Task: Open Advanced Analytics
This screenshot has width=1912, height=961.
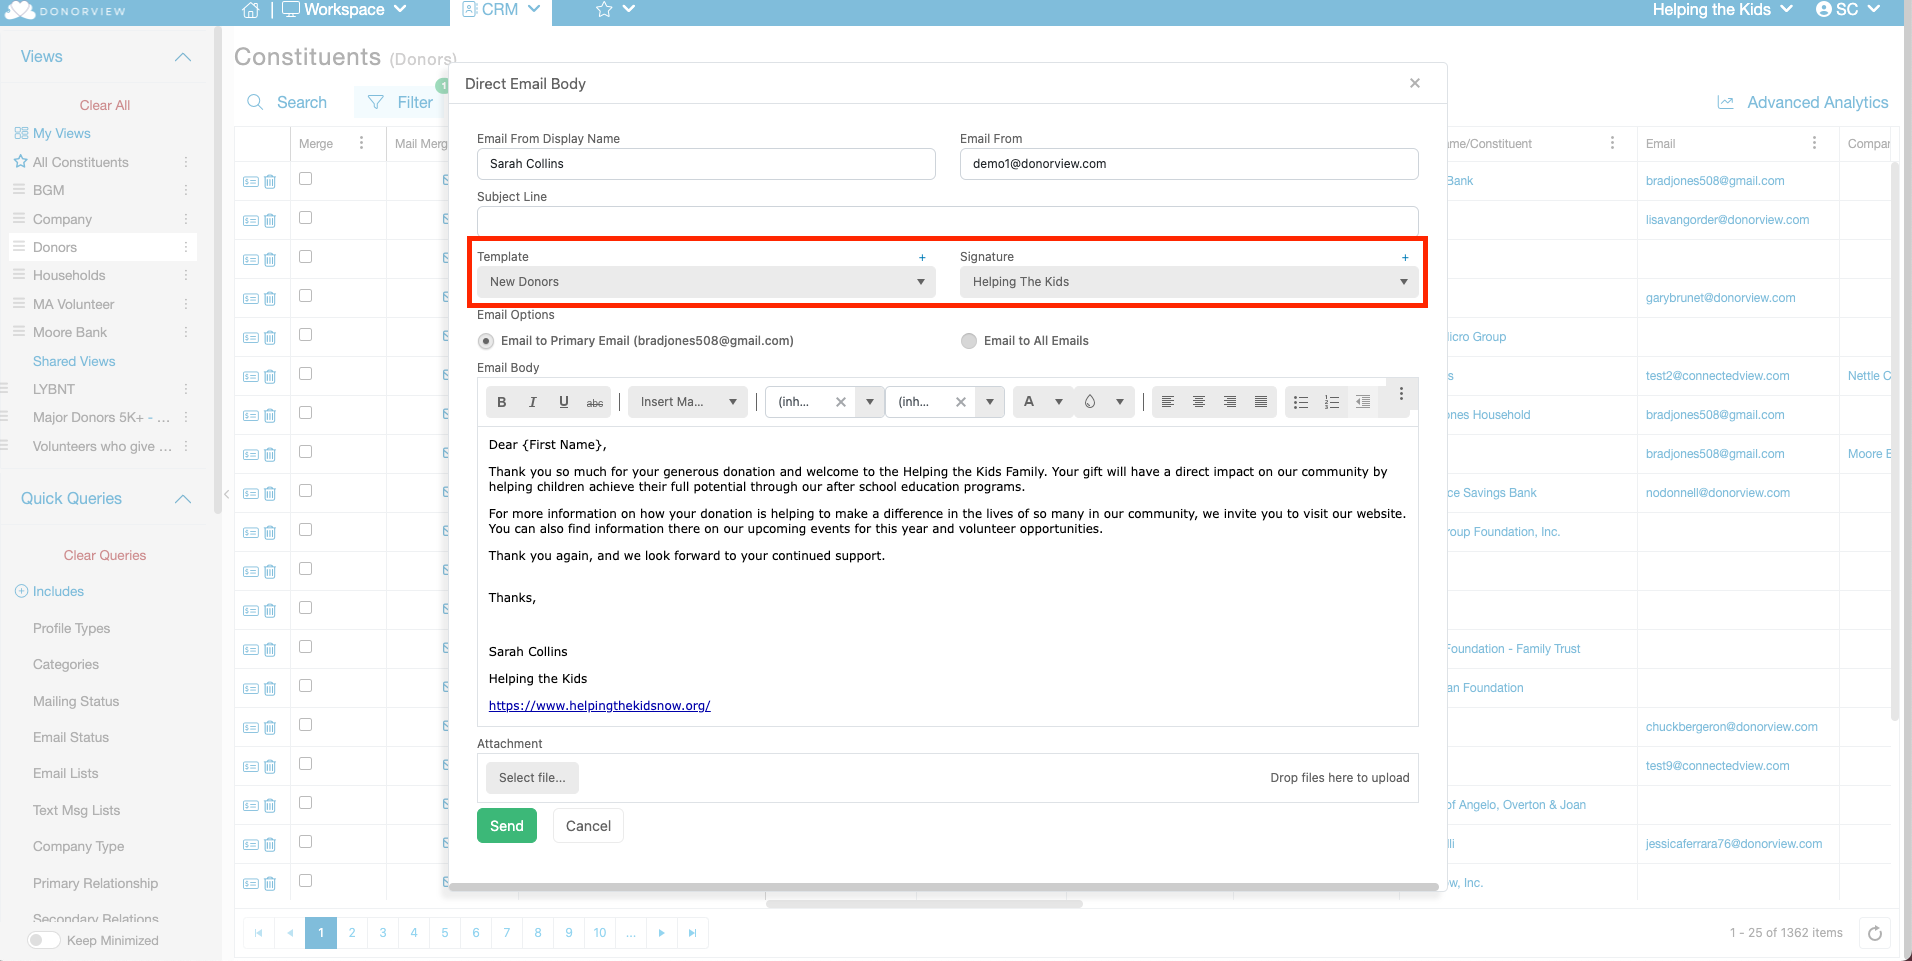Action: [x=1803, y=102]
